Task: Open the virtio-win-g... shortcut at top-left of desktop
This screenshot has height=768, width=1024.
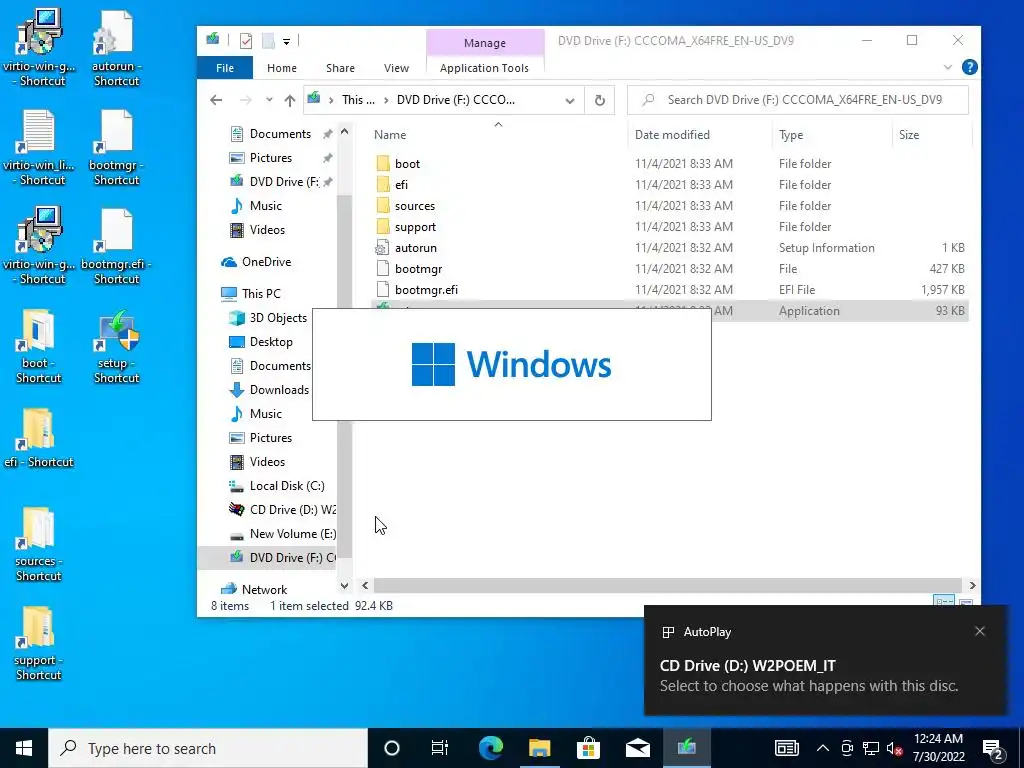Action: 39,47
